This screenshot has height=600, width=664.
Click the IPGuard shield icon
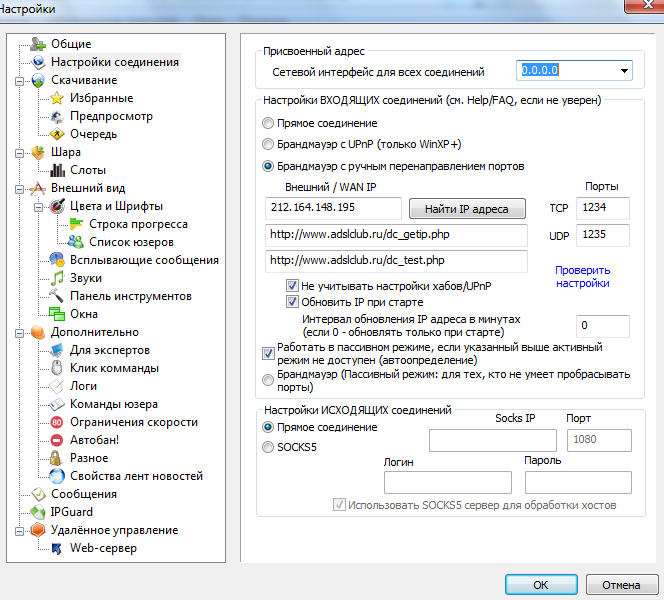tap(38, 512)
